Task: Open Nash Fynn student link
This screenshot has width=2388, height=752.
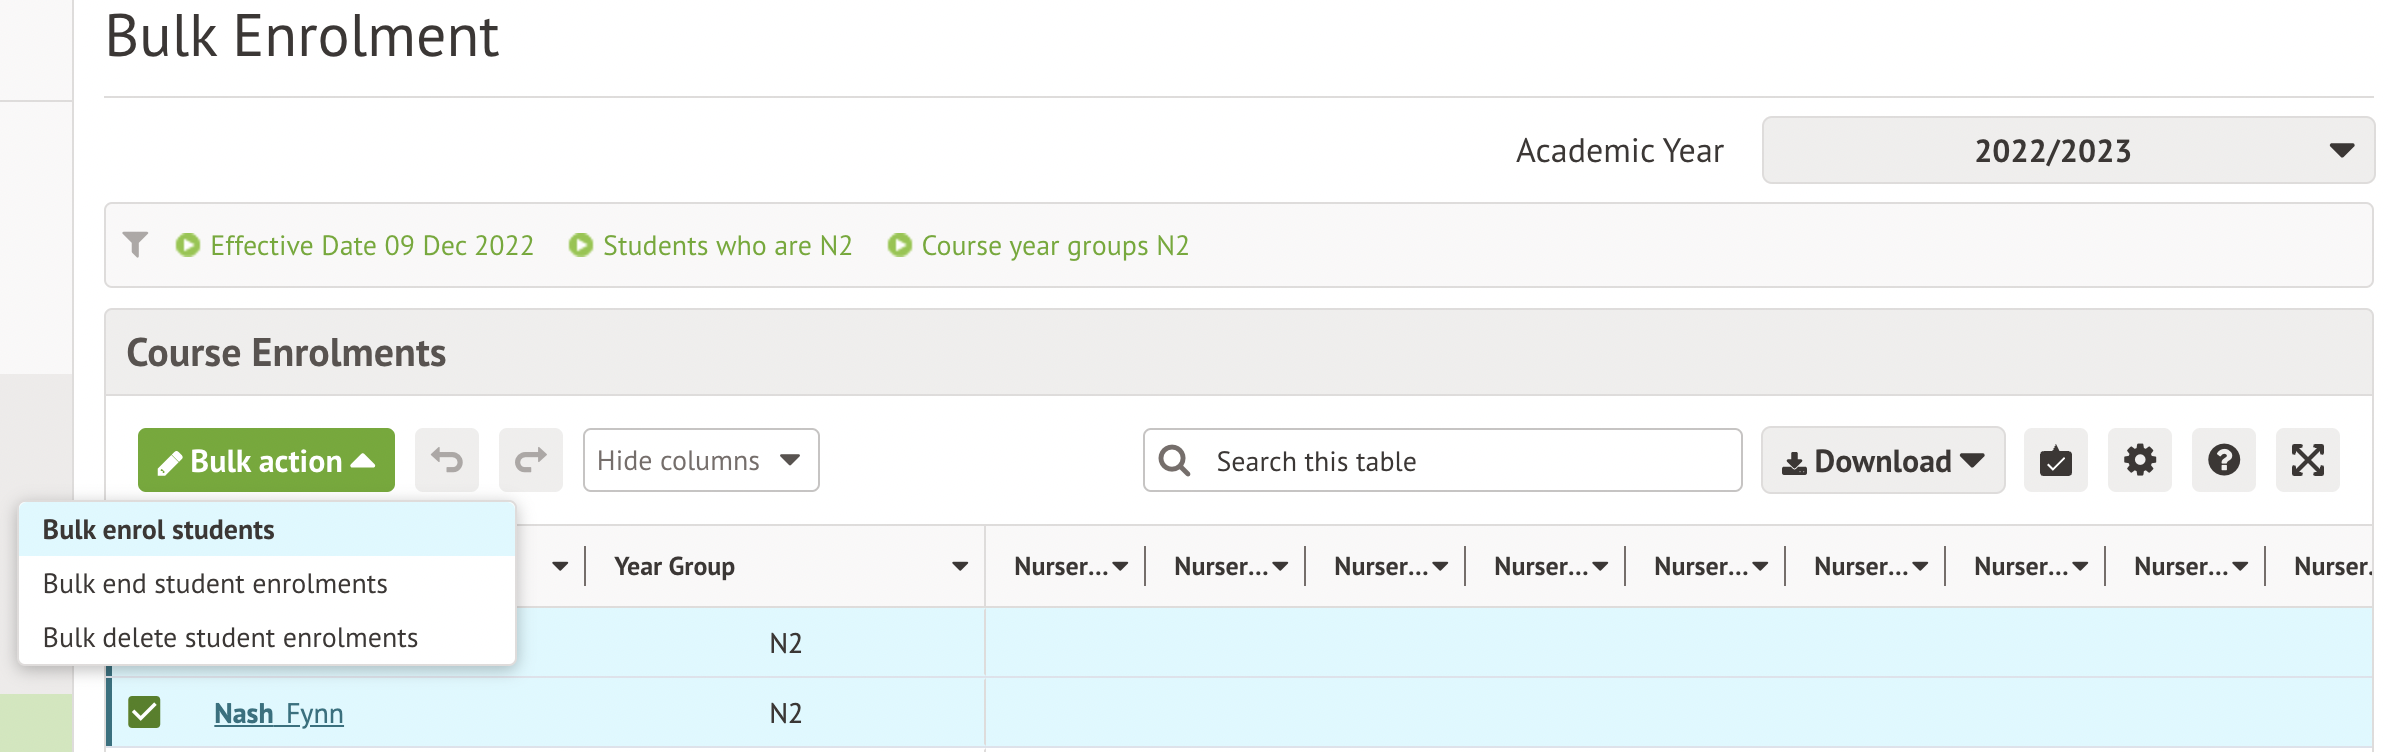Action: (278, 713)
